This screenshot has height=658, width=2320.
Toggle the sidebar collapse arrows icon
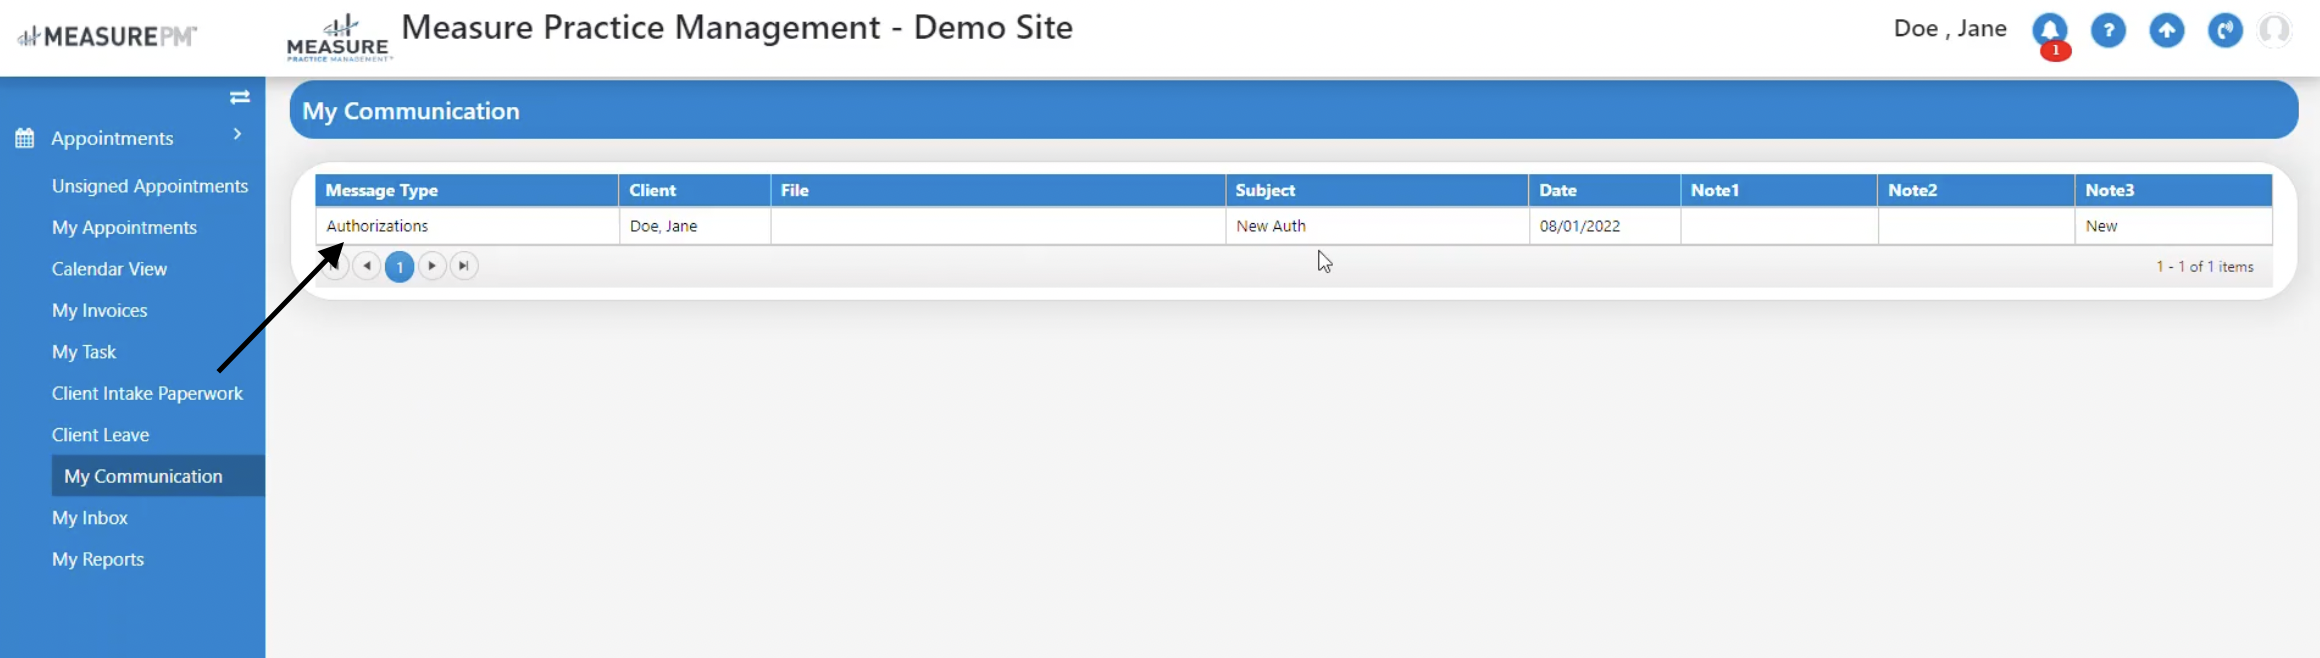240,97
